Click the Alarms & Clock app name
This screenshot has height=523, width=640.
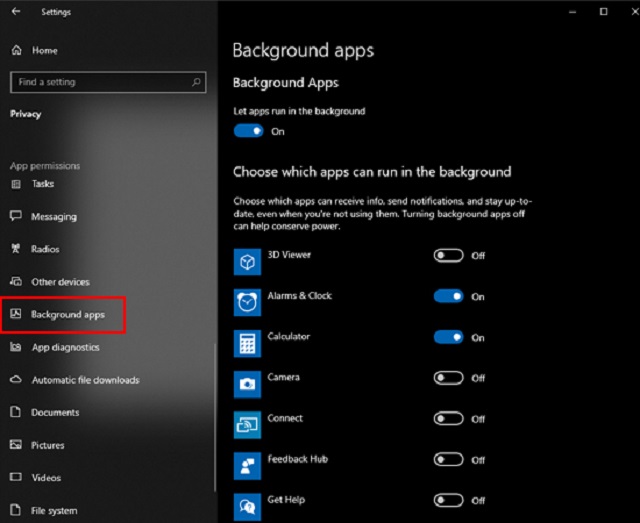pos(300,296)
